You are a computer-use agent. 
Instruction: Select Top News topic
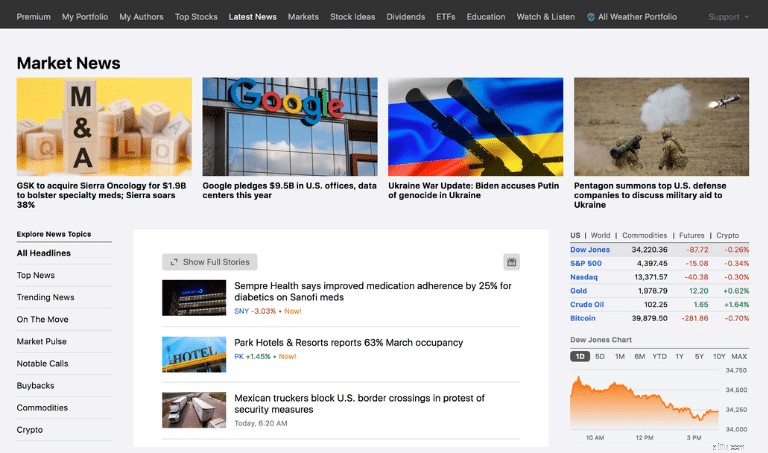point(36,275)
